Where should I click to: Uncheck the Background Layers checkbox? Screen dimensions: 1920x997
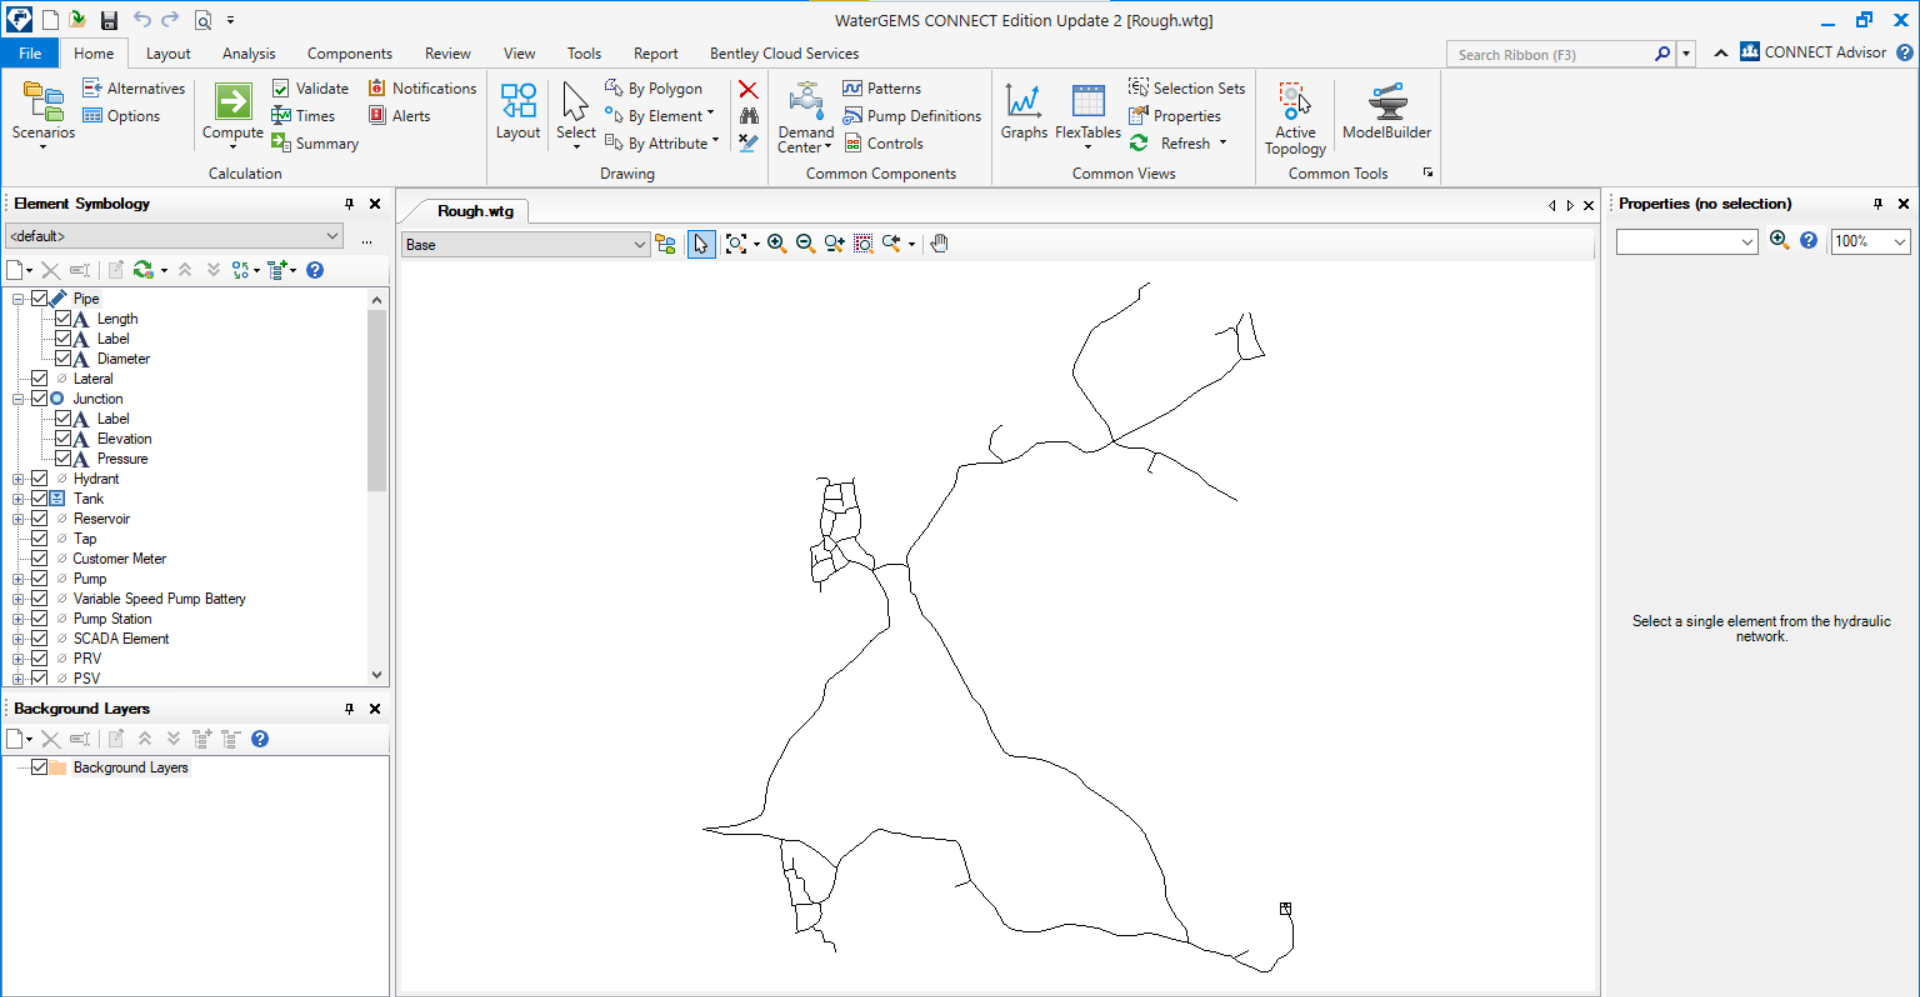point(40,767)
